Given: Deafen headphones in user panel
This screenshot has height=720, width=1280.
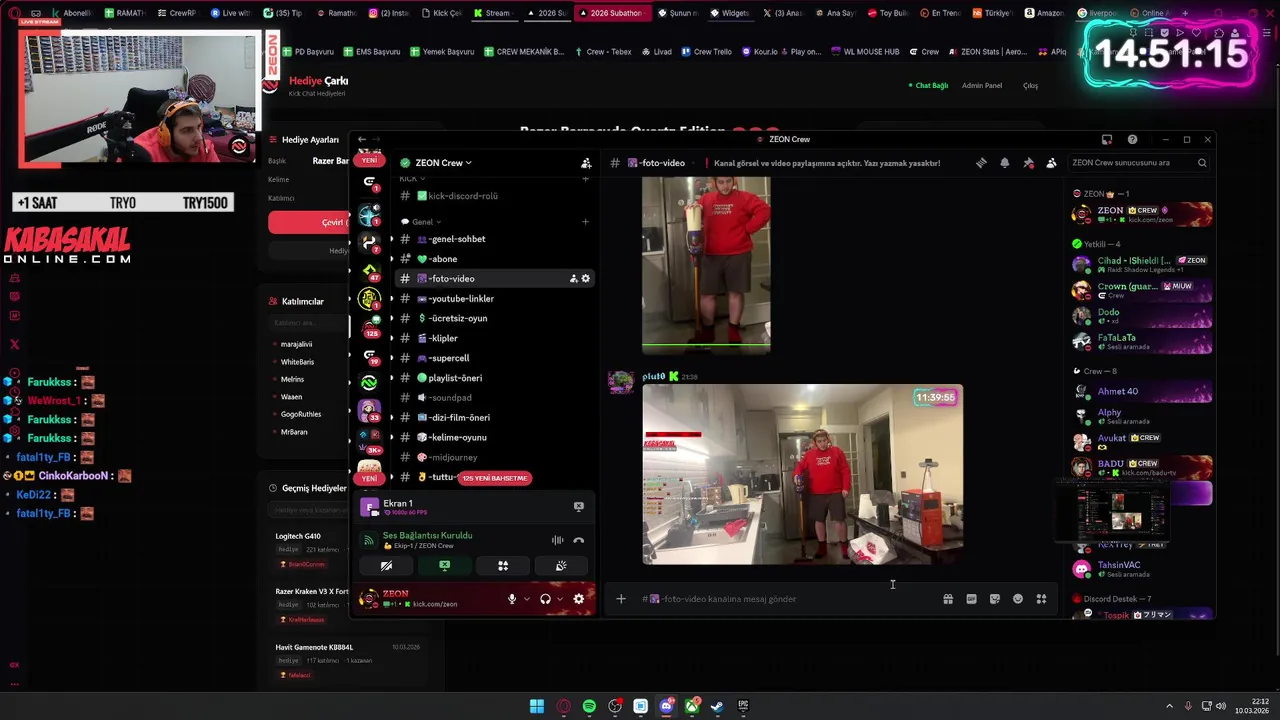Looking at the screenshot, I should tap(545, 599).
